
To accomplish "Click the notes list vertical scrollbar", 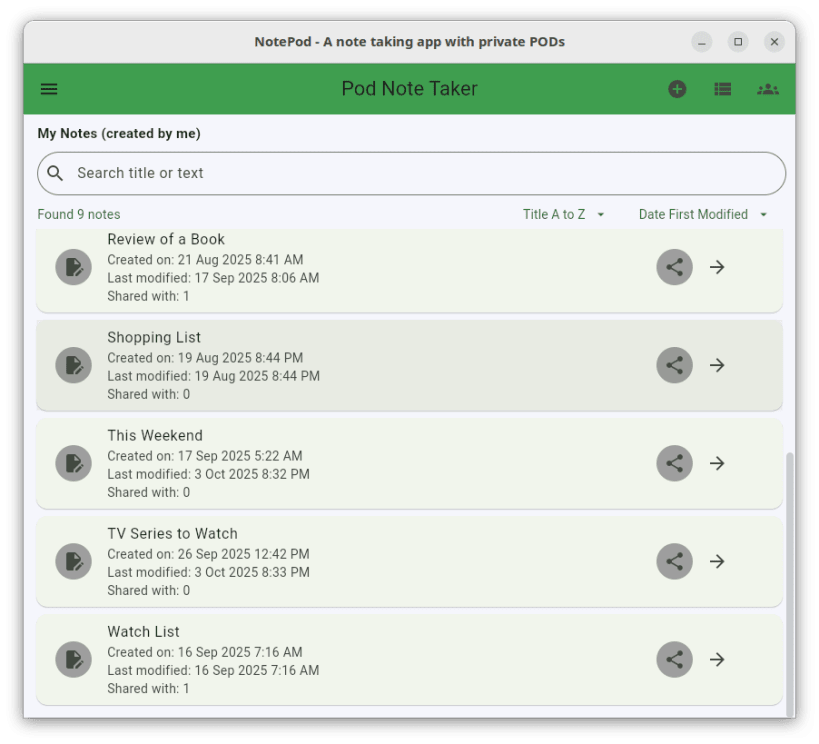I will pos(790,584).
